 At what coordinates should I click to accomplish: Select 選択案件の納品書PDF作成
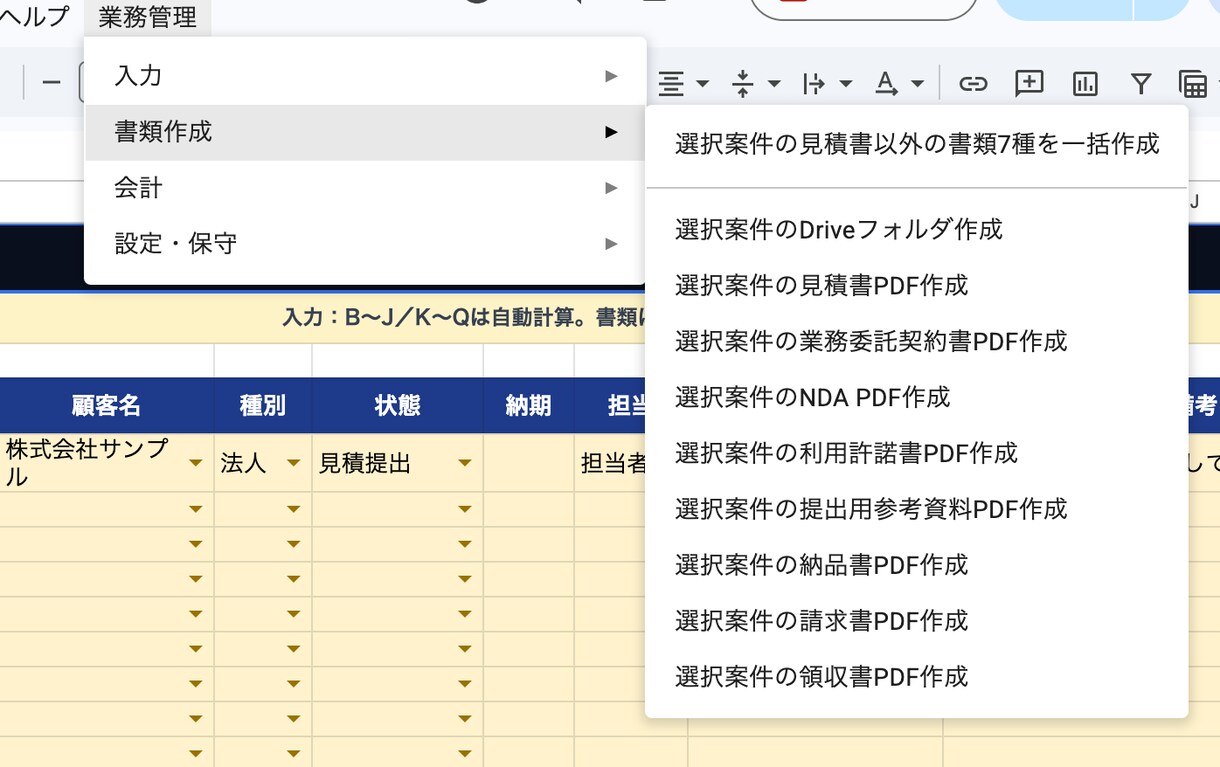pyautogui.click(x=917, y=566)
